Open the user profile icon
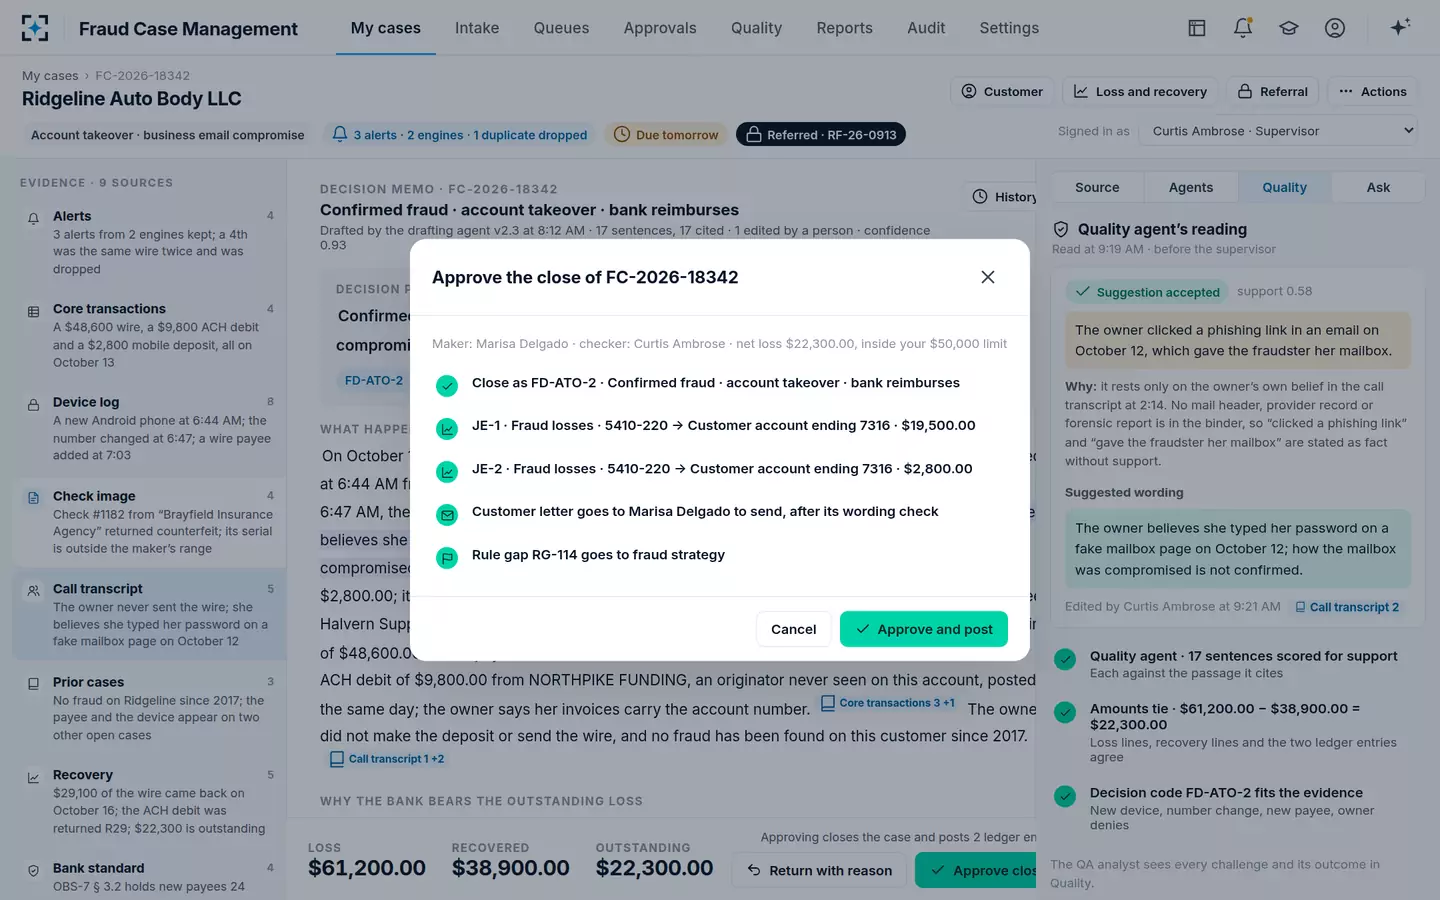Screen dimensions: 1440x900 1335,28
